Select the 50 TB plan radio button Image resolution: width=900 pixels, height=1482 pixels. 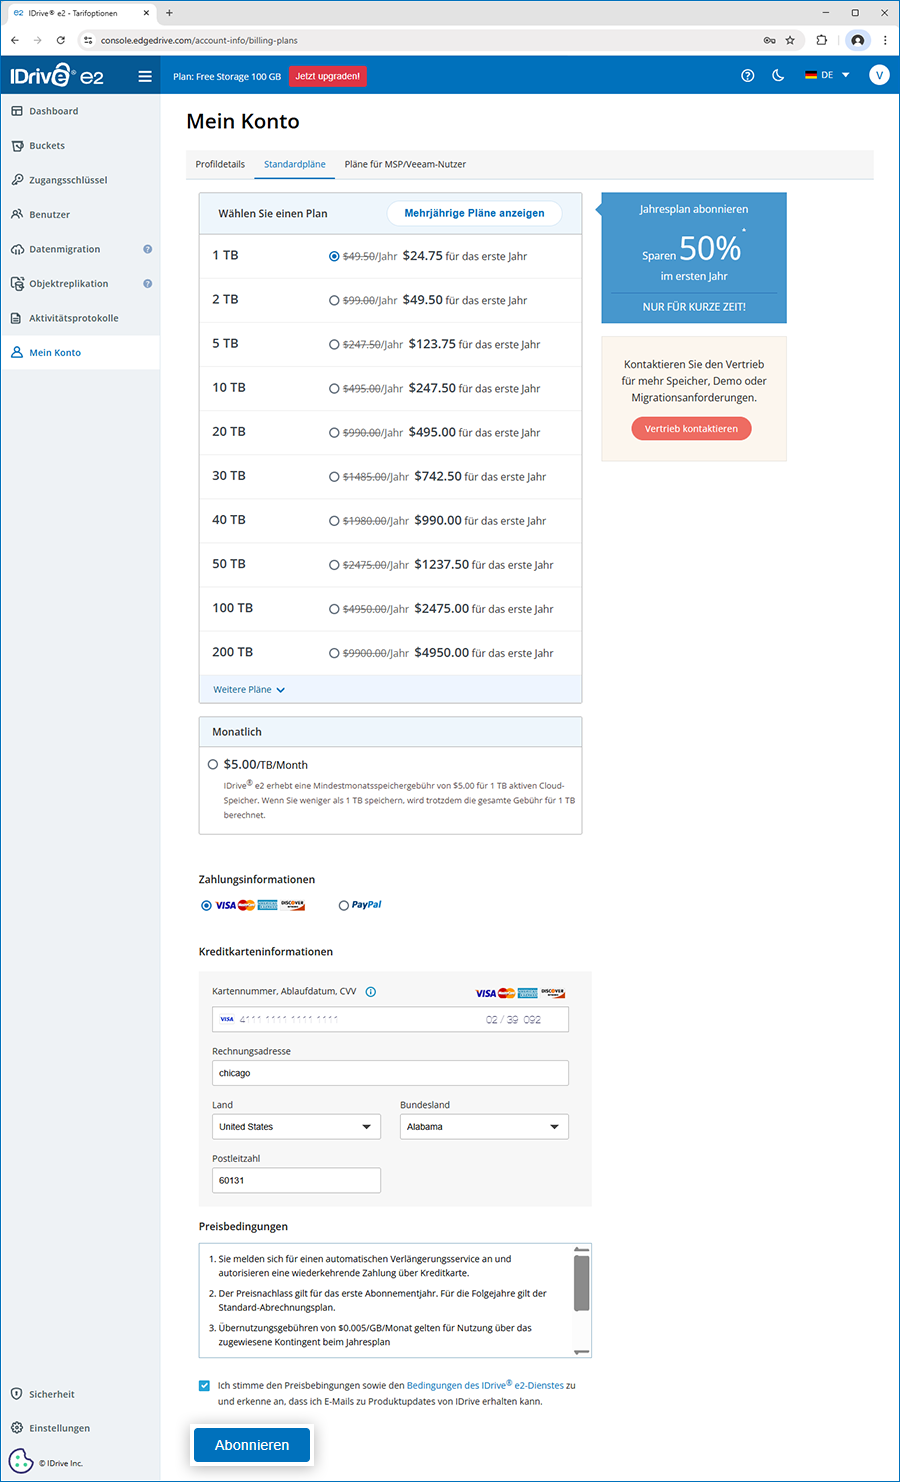coord(334,565)
